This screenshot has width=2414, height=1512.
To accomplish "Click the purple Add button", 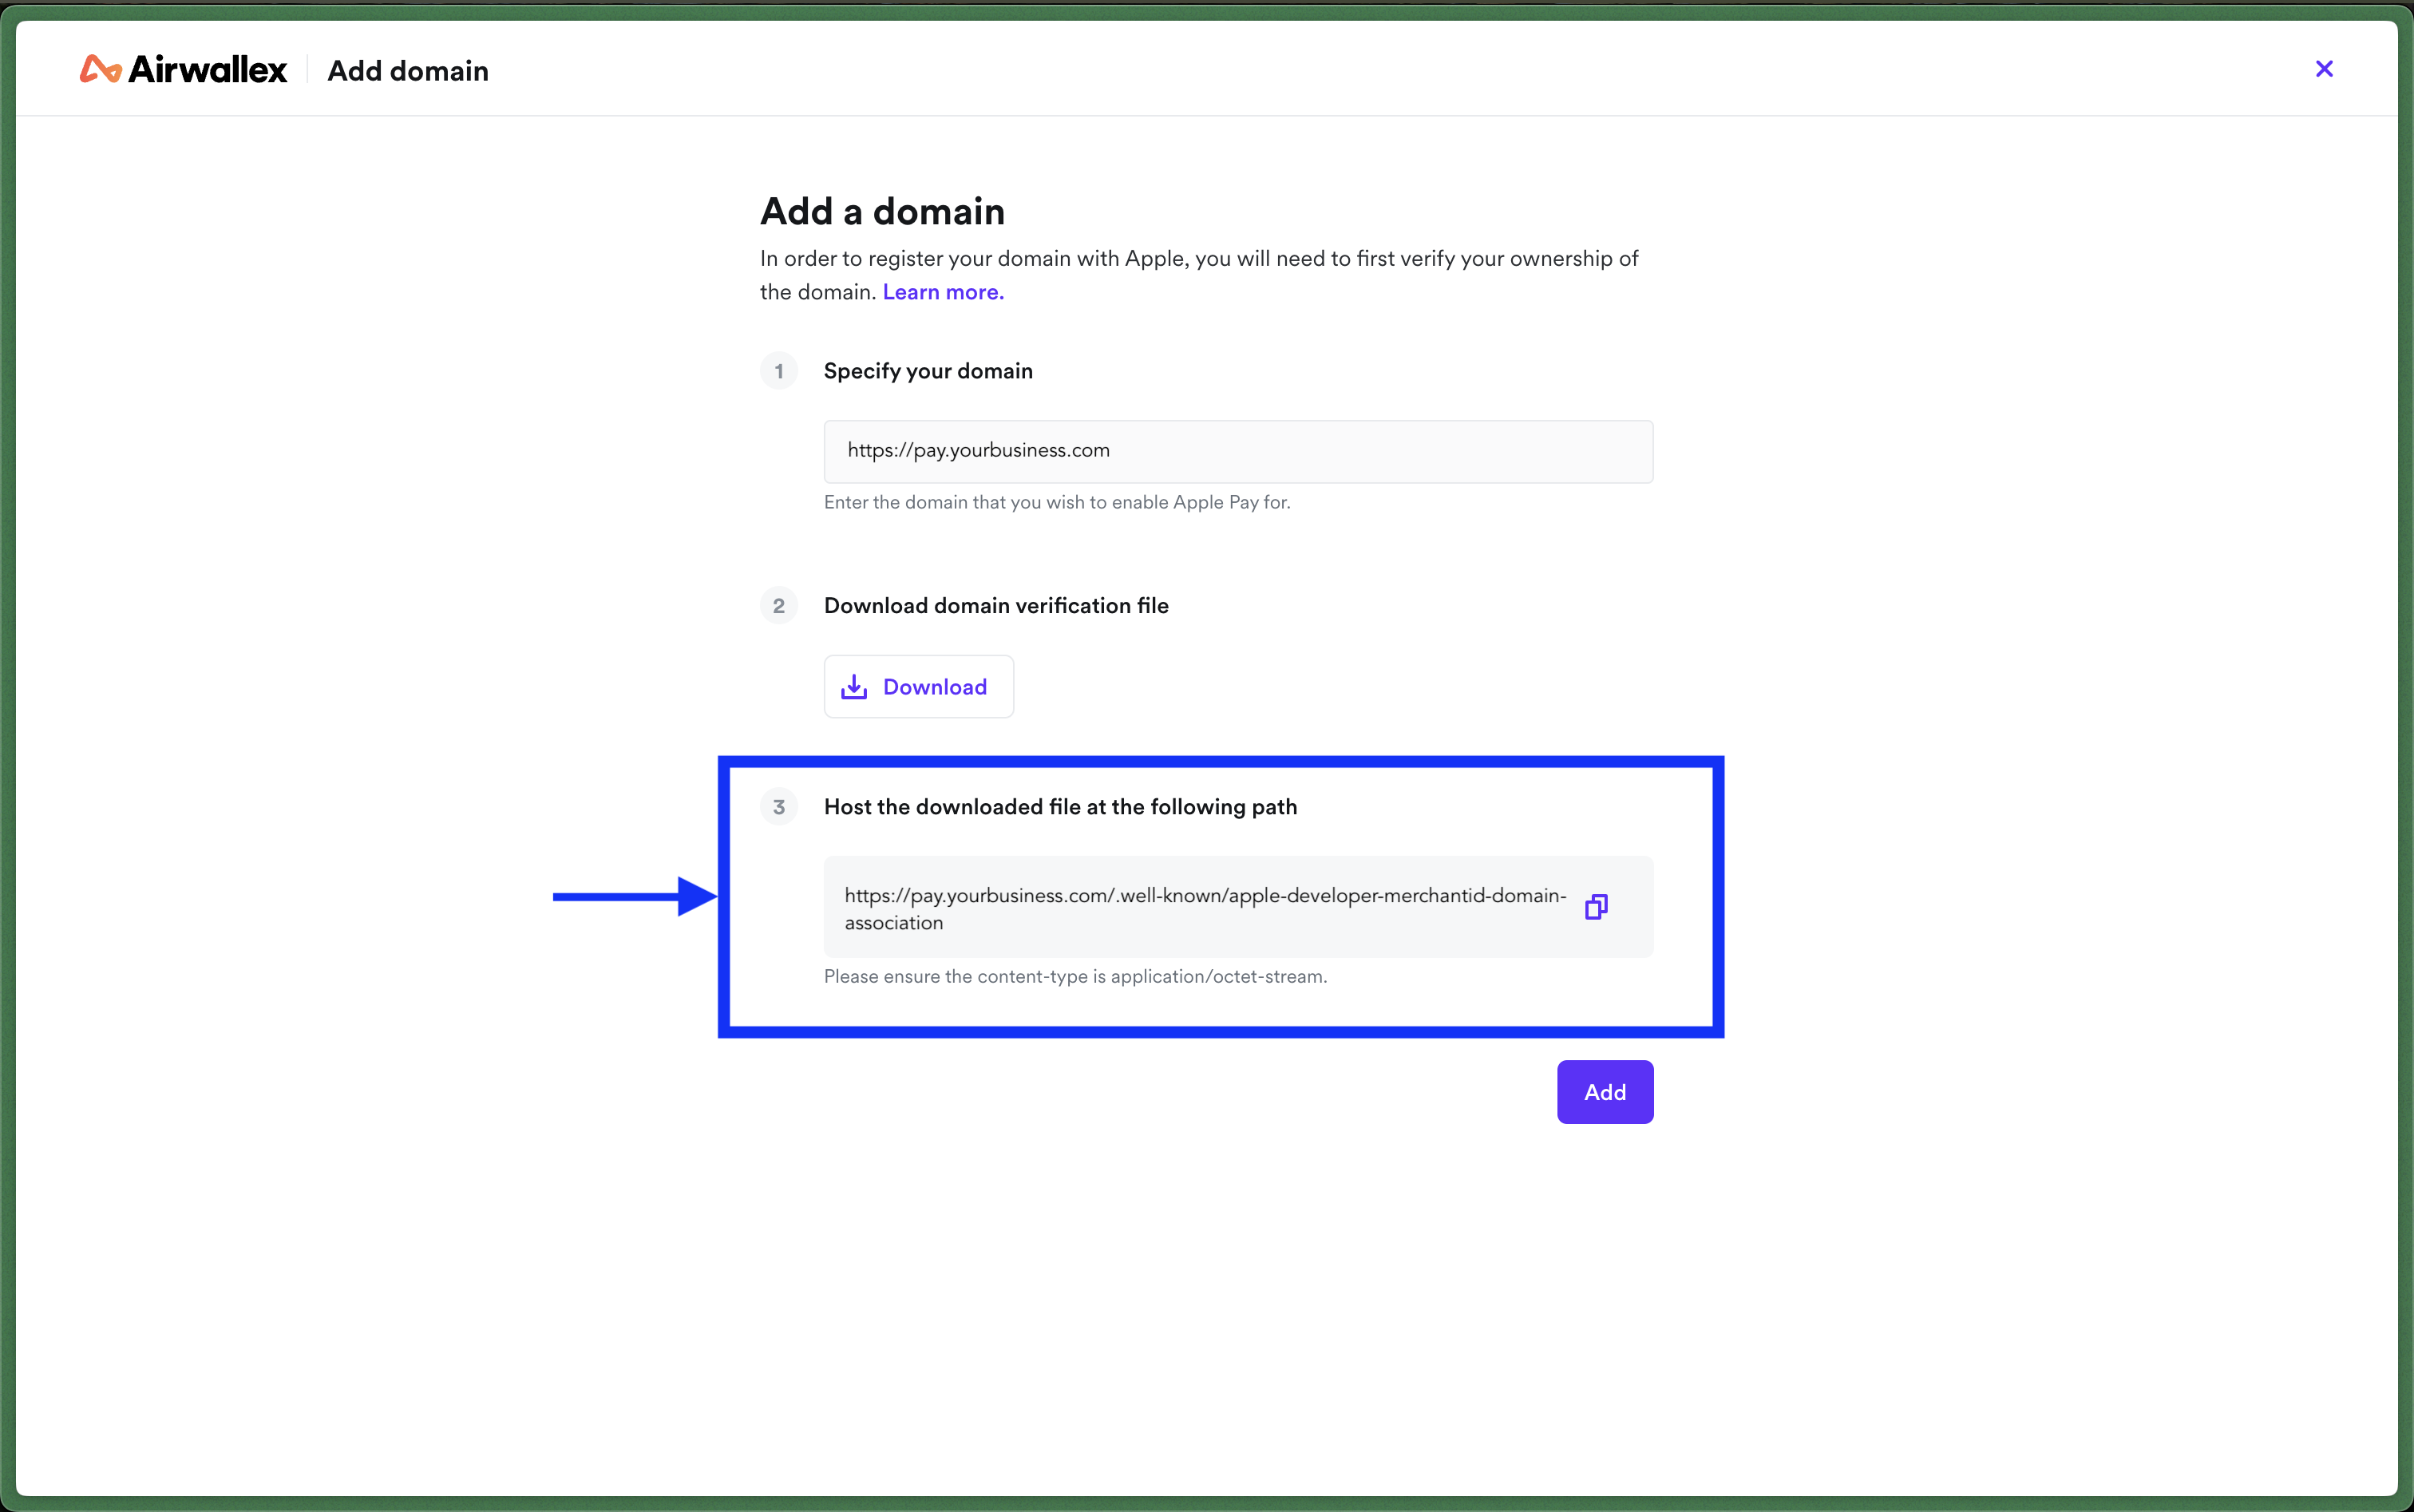I will click(1605, 1092).
